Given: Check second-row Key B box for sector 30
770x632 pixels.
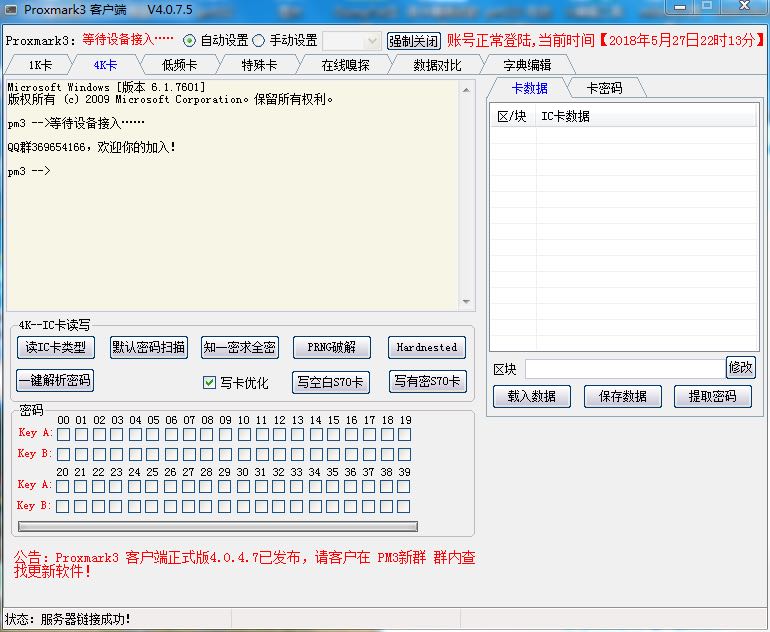Looking at the screenshot, I should 243,506.
